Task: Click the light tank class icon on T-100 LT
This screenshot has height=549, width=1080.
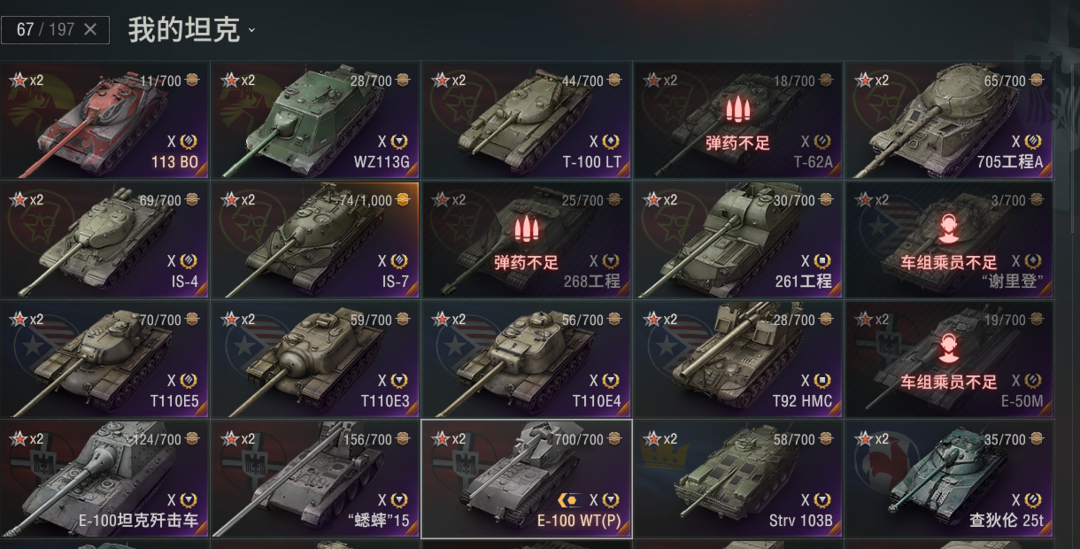Action: tap(610, 141)
